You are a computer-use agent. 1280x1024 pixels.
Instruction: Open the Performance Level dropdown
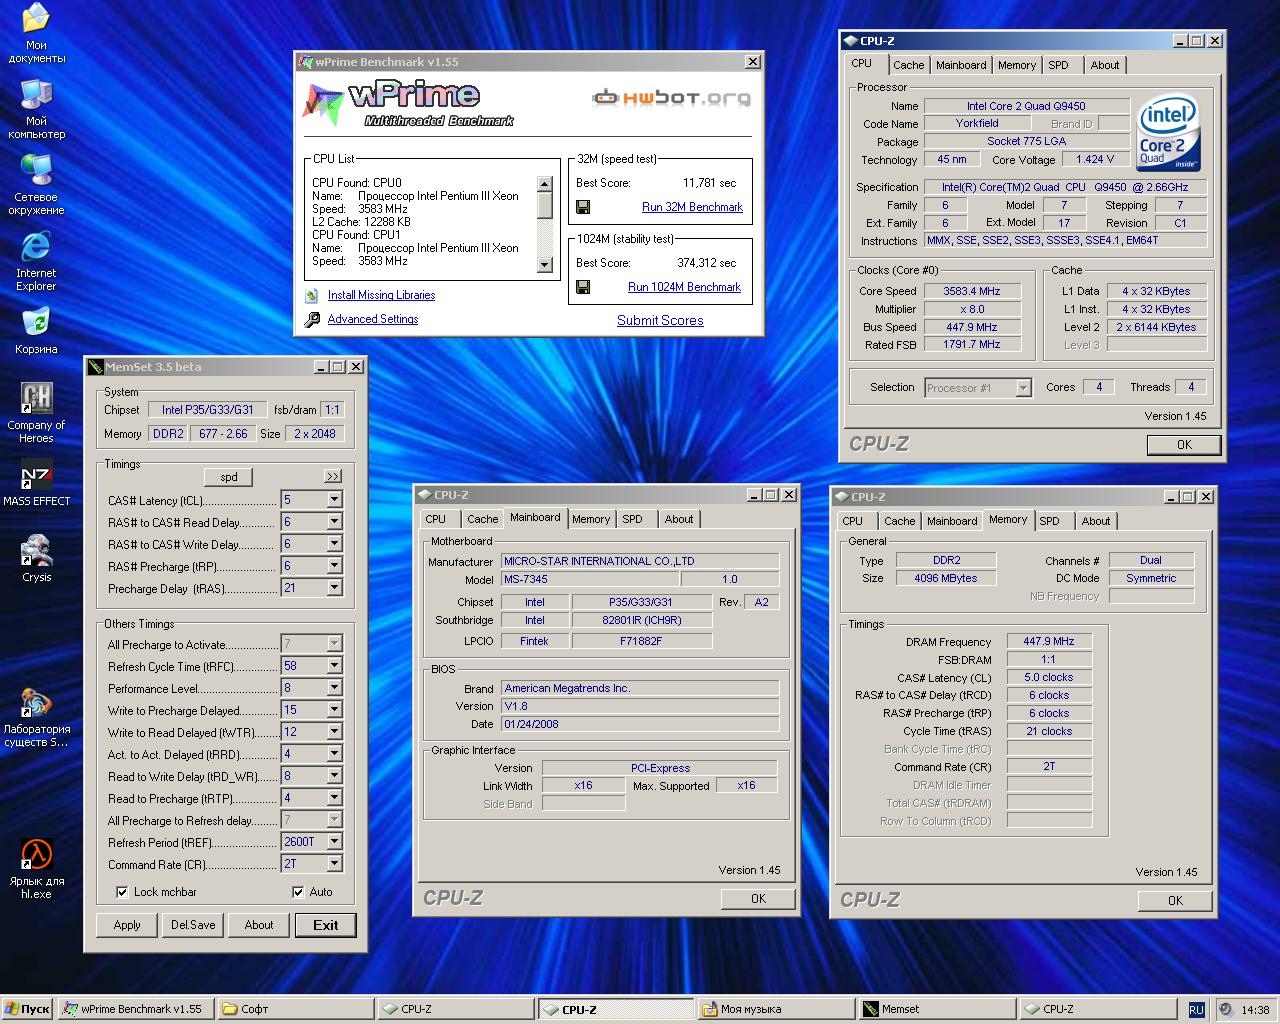[334, 688]
